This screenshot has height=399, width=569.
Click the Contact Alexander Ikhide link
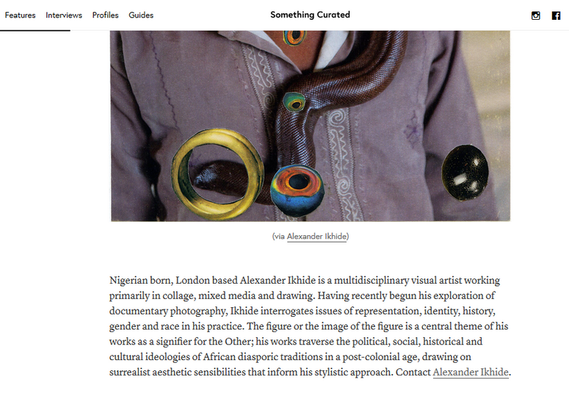point(471,372)
